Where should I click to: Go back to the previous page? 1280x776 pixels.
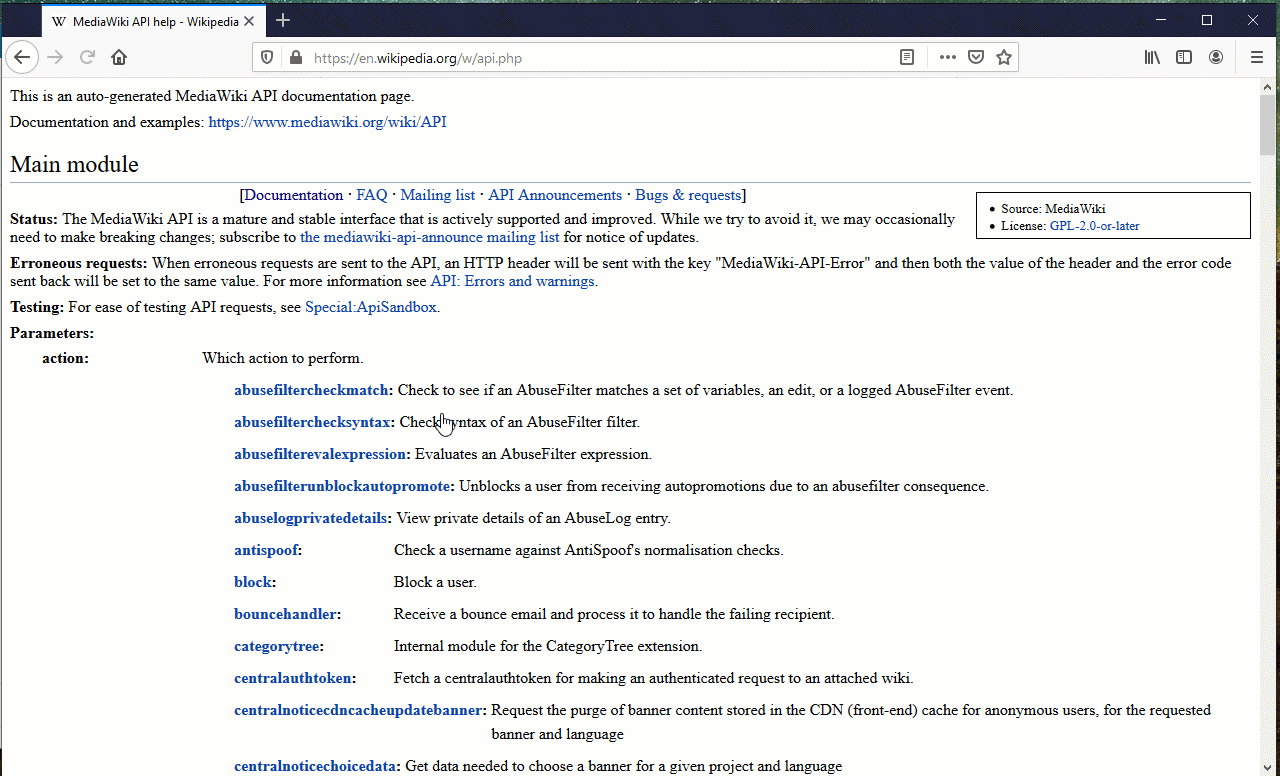click(x=22, y=58)
